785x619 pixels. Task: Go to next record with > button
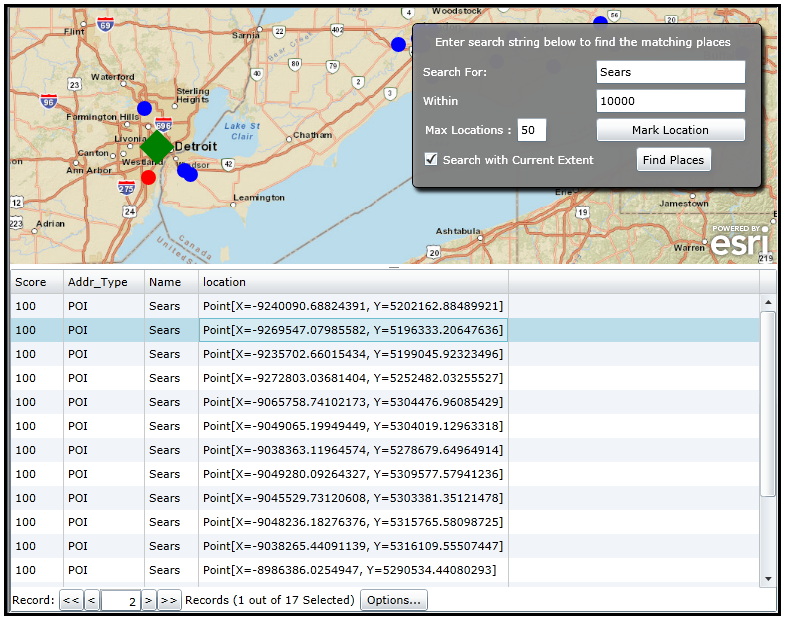(x=149, y=600)
